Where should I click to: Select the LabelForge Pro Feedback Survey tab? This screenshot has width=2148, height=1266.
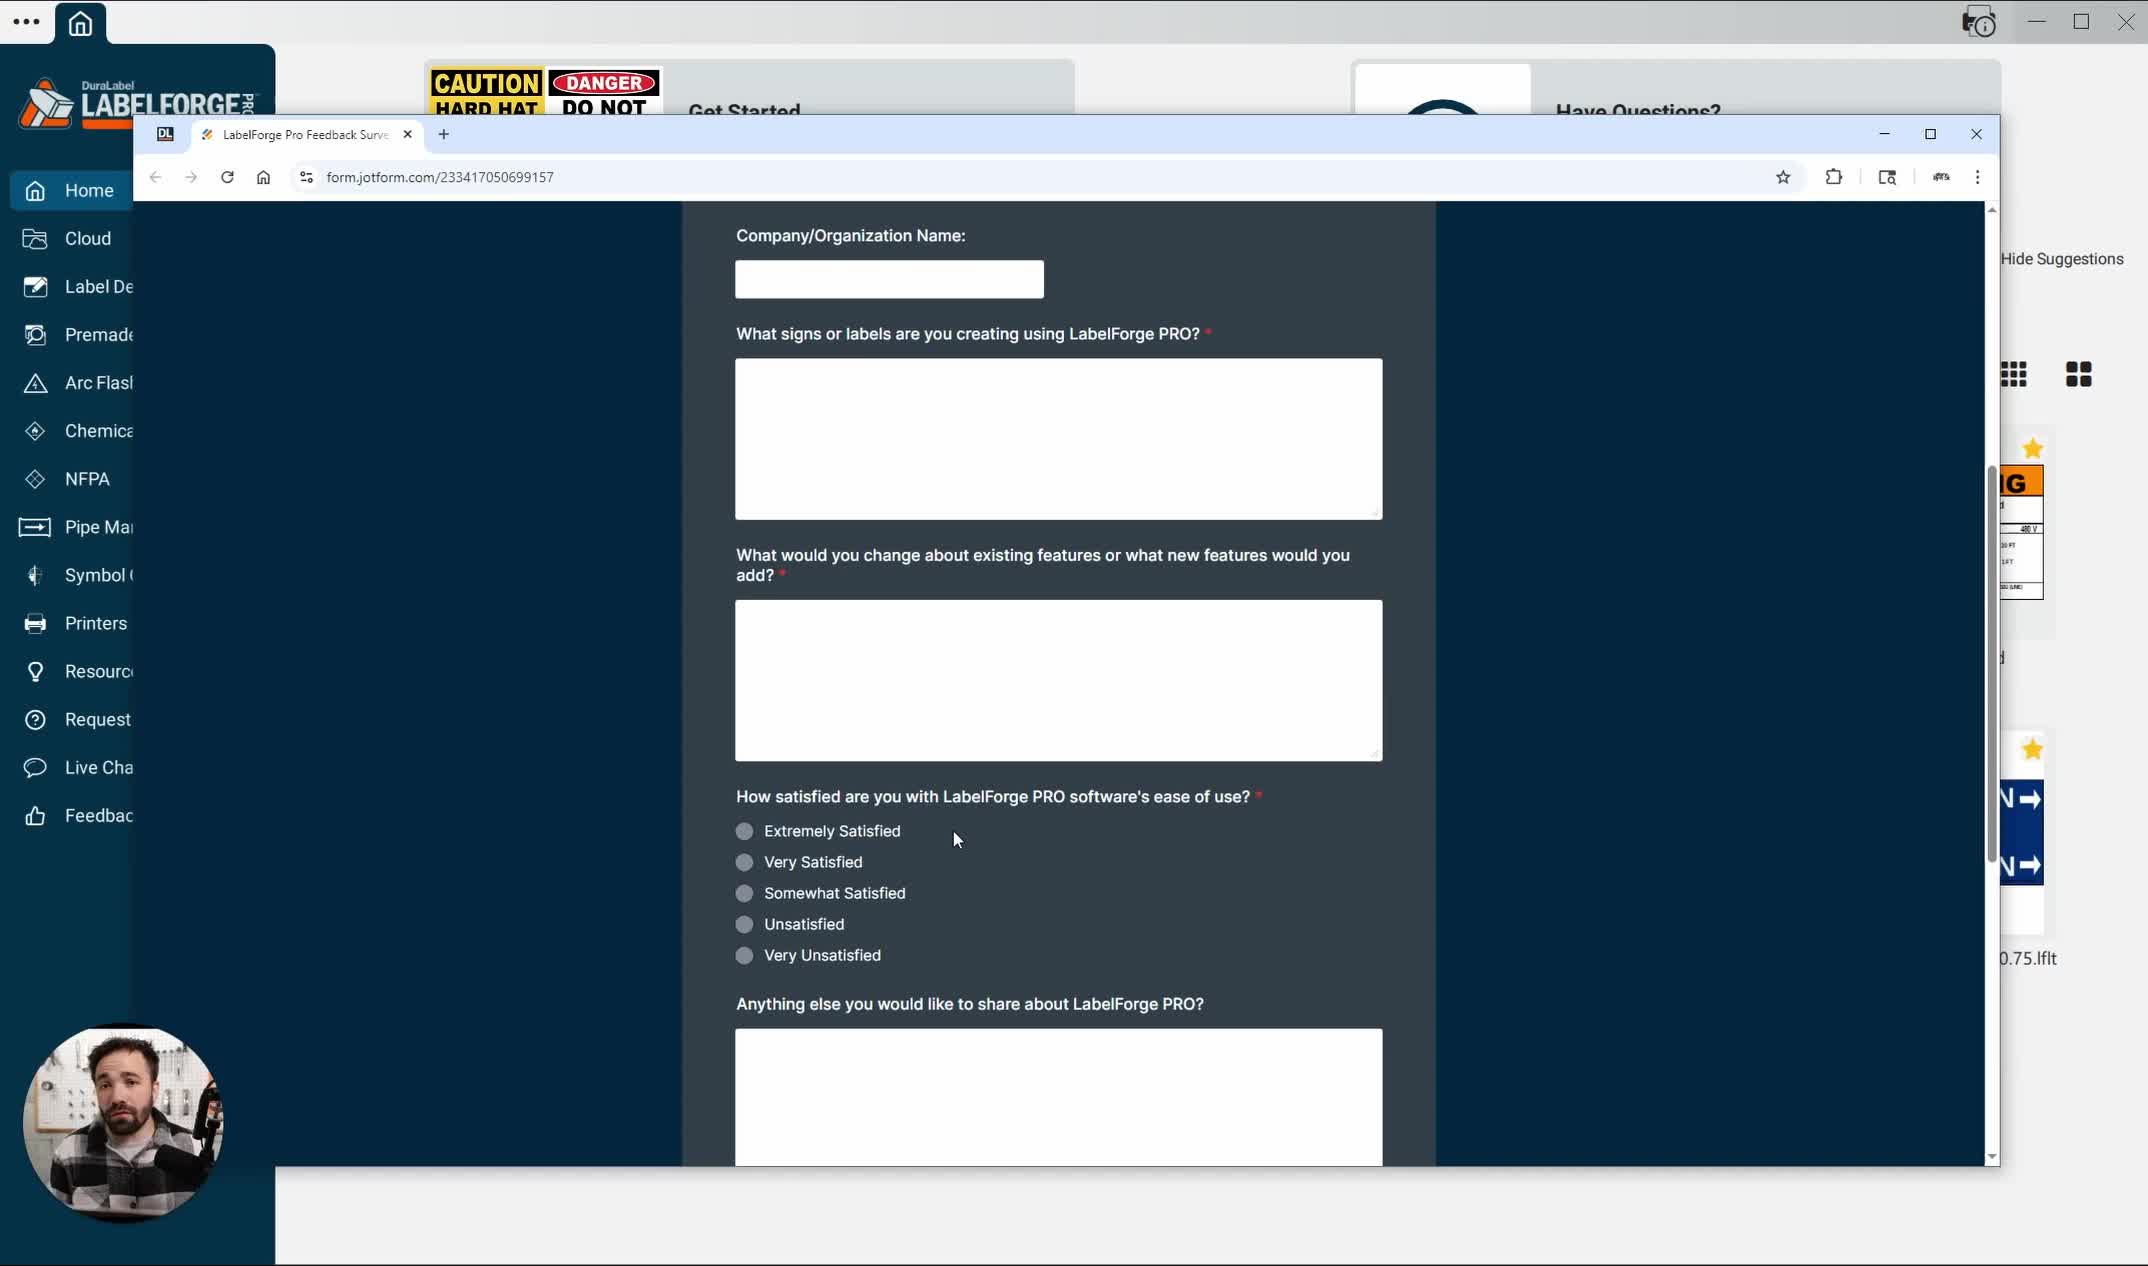coord(305,134)
